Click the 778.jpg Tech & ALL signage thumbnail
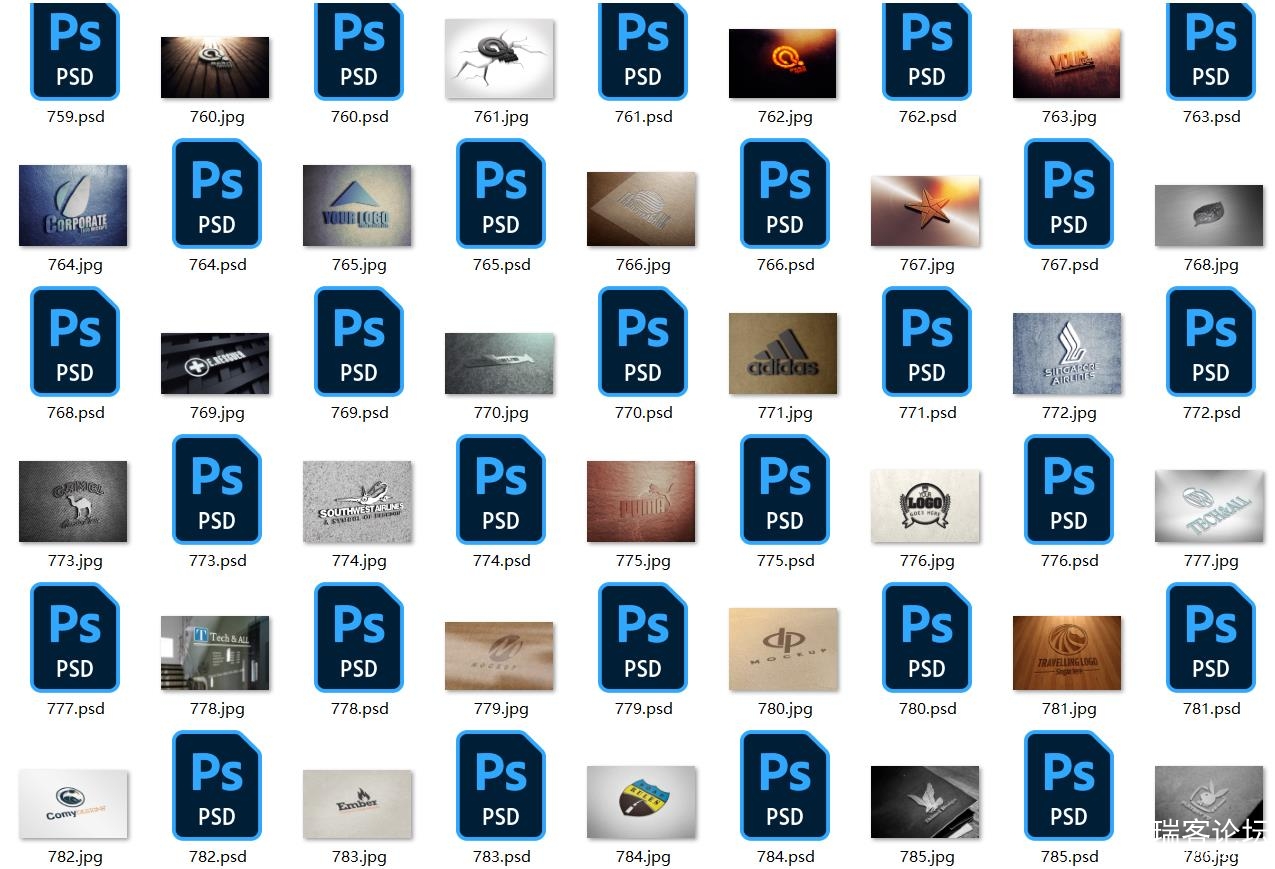 click(215, 653)
